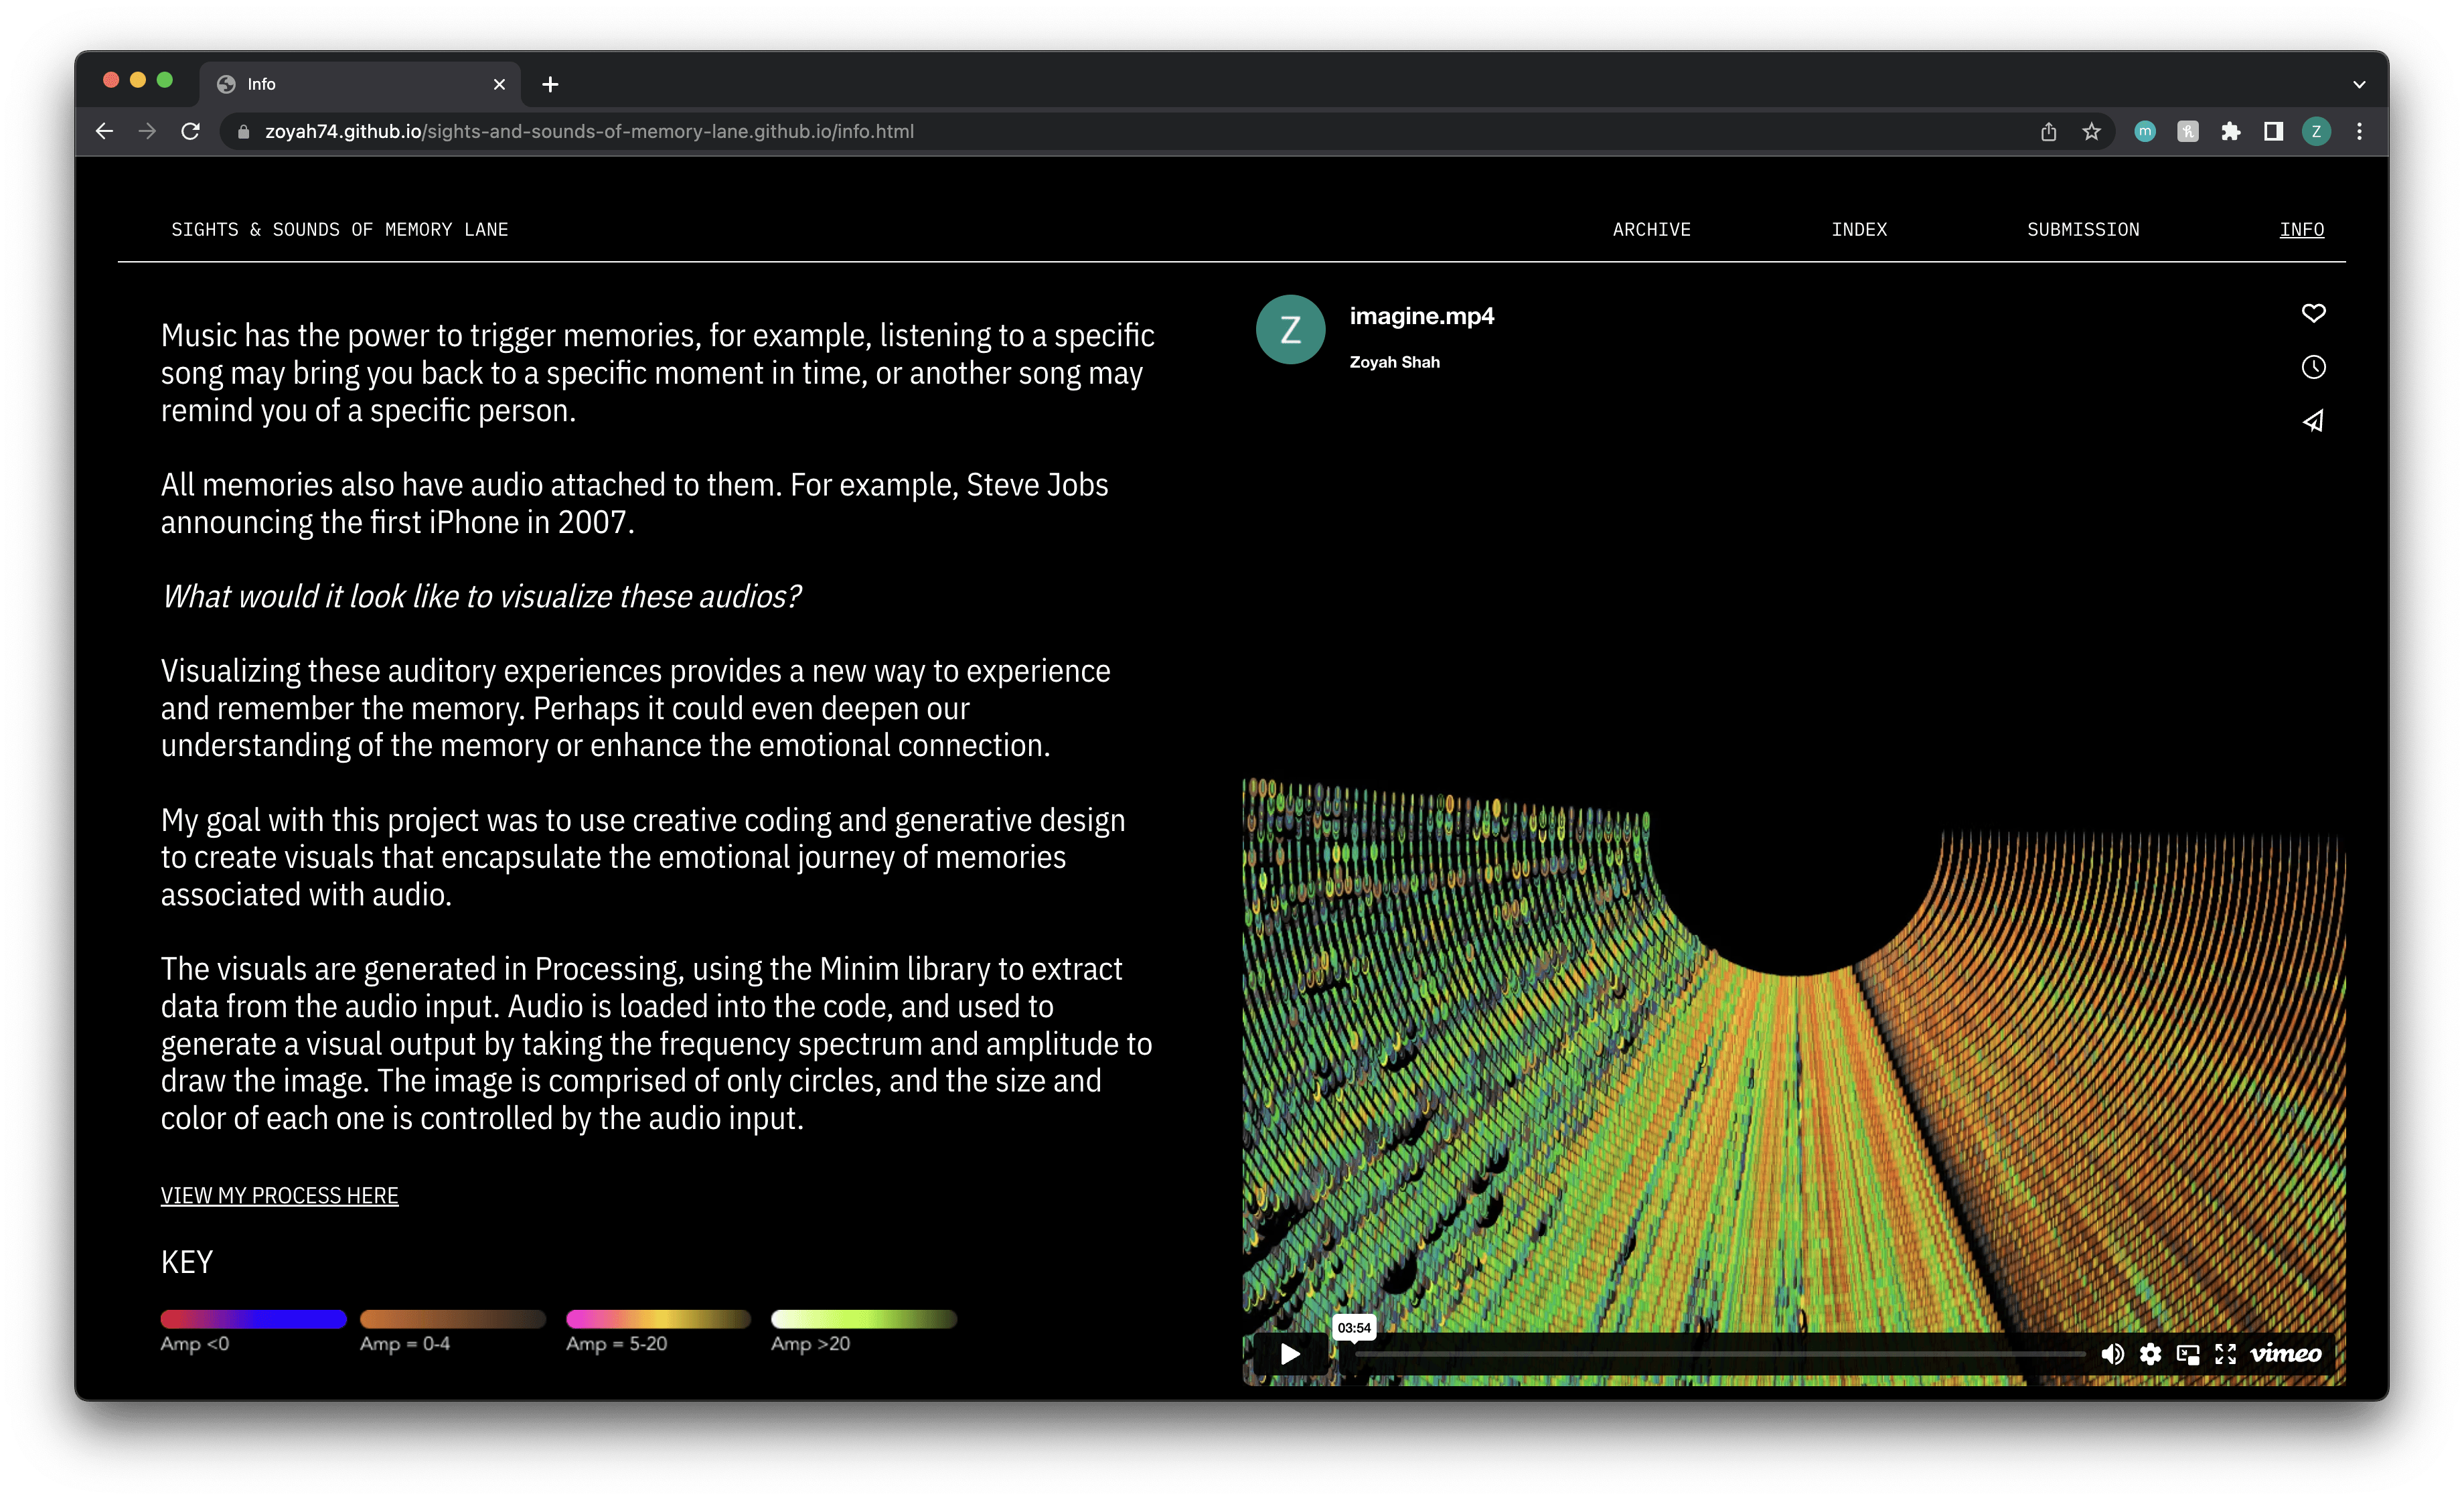The image size is (2464, 1500).
Task: Mute the Vimeo player volume
Action: [2112, 1354]
